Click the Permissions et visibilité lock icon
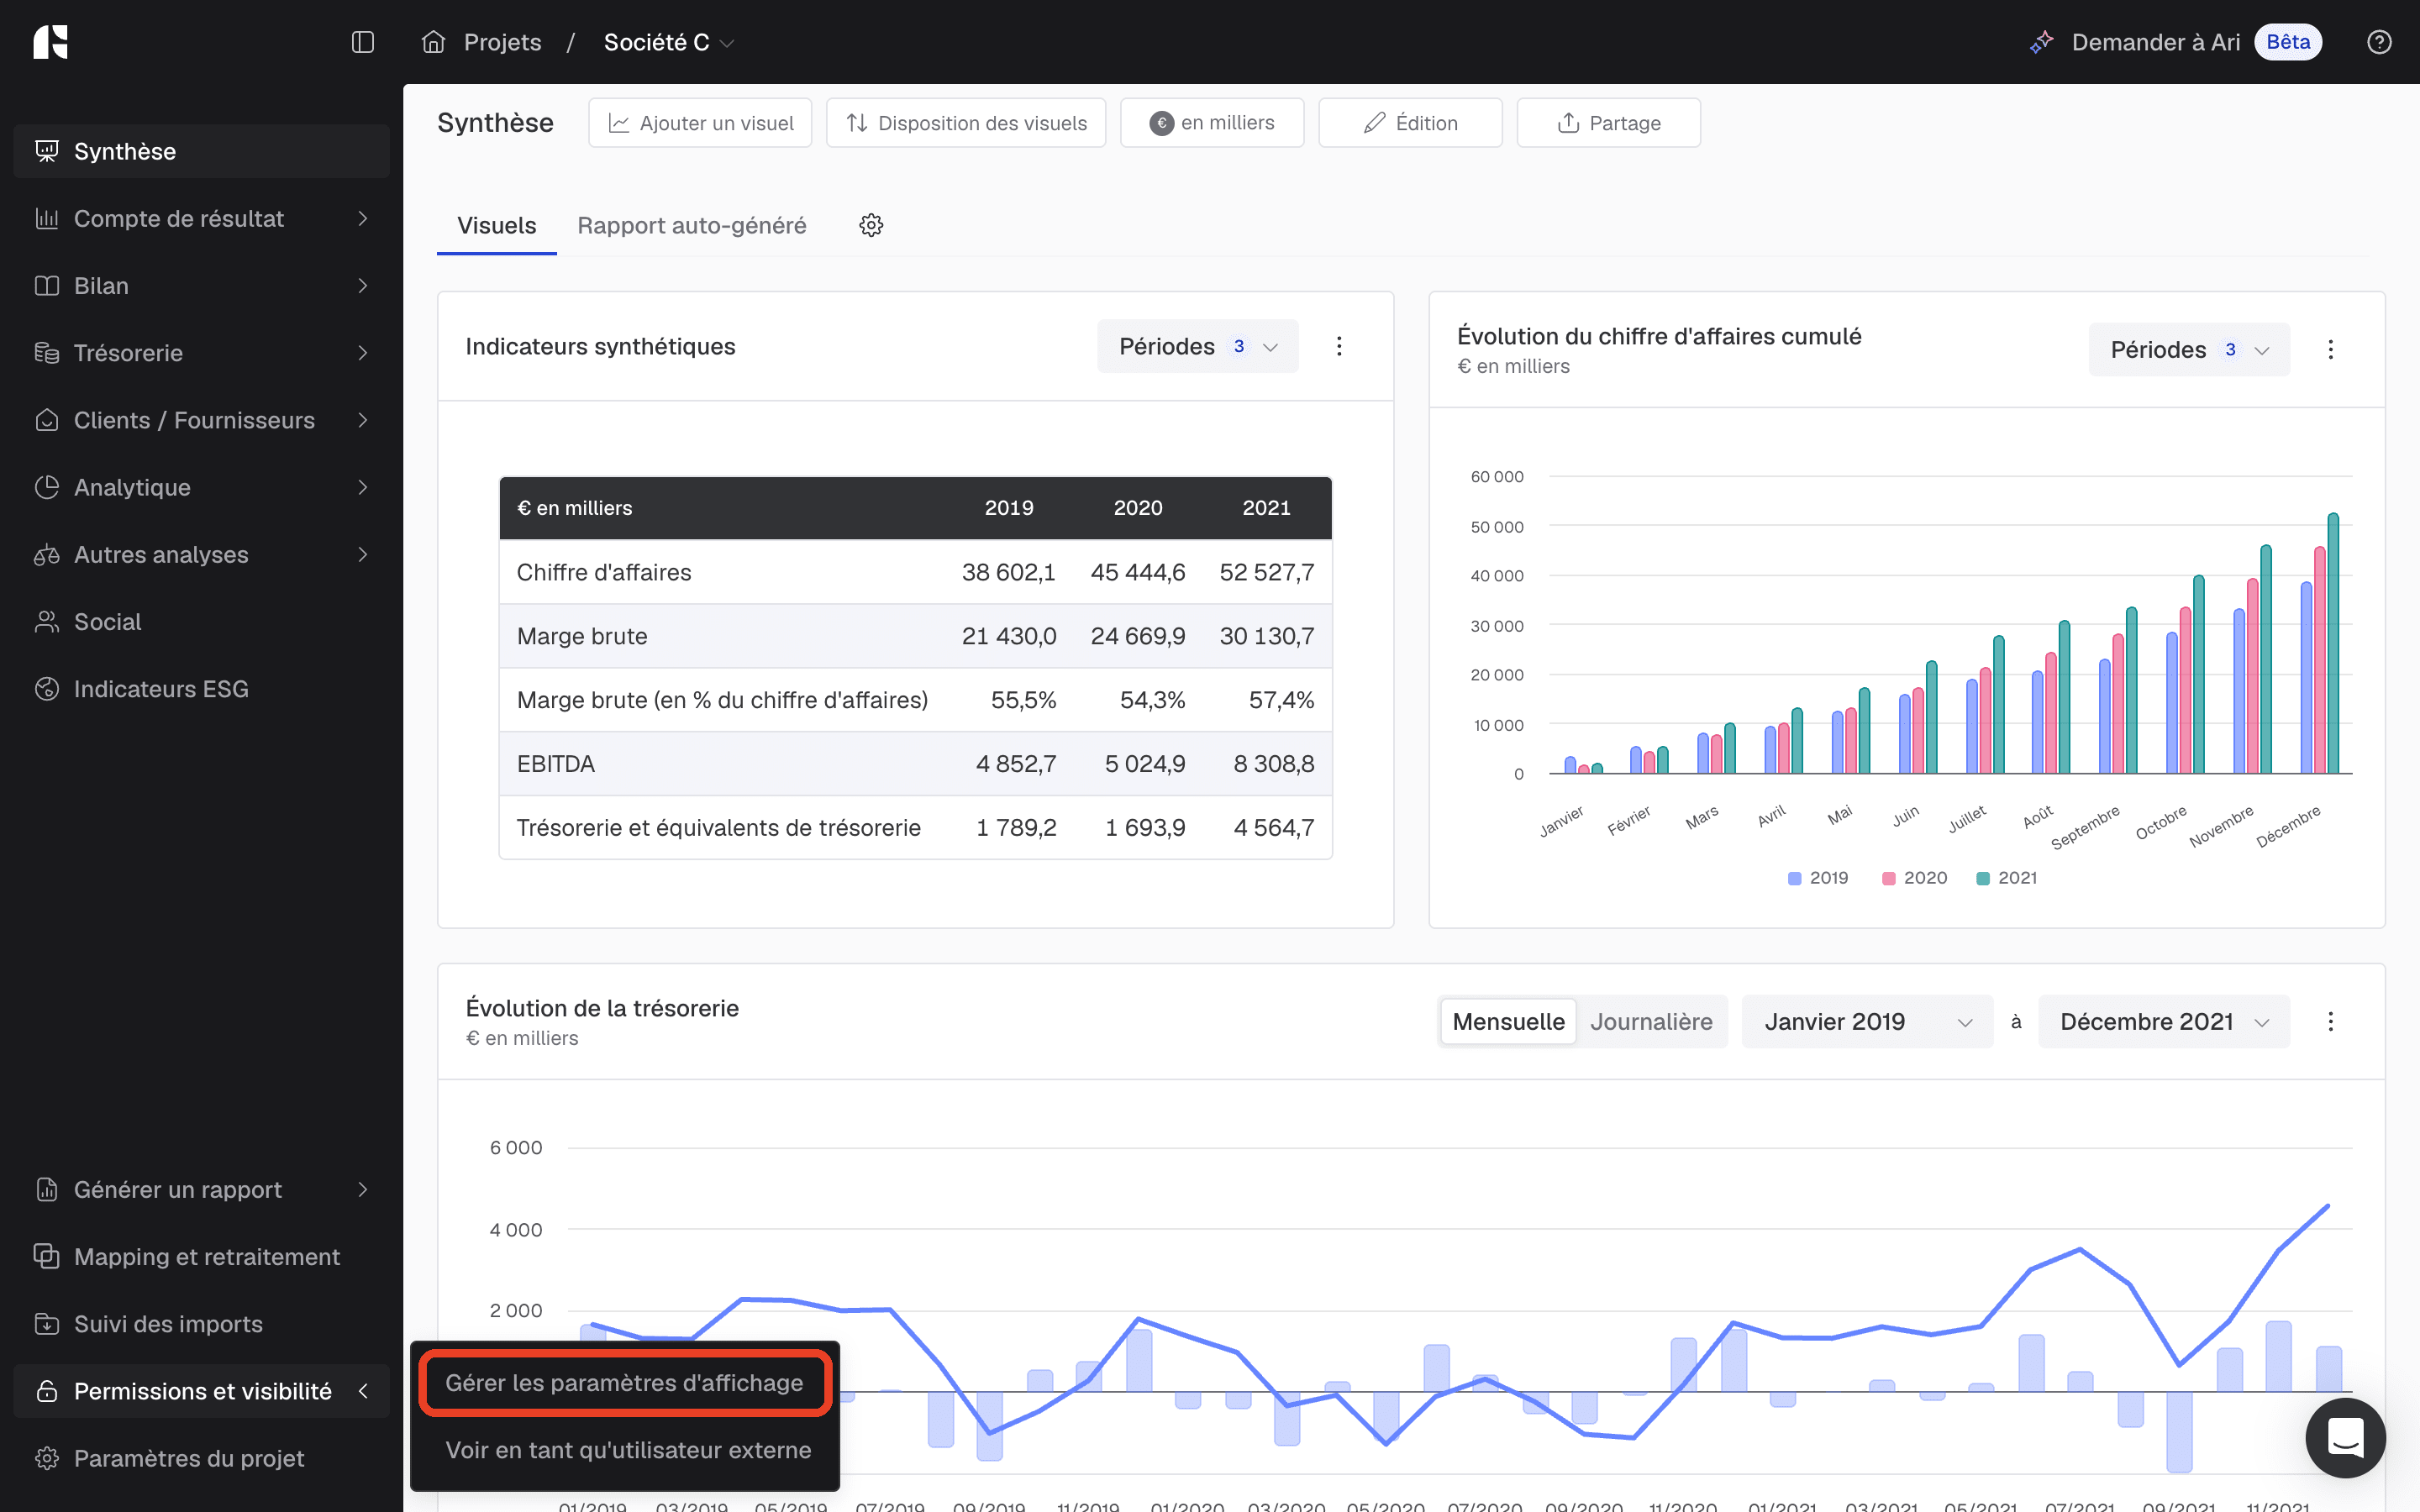 pyautogui.click(x=47, y=1391)
